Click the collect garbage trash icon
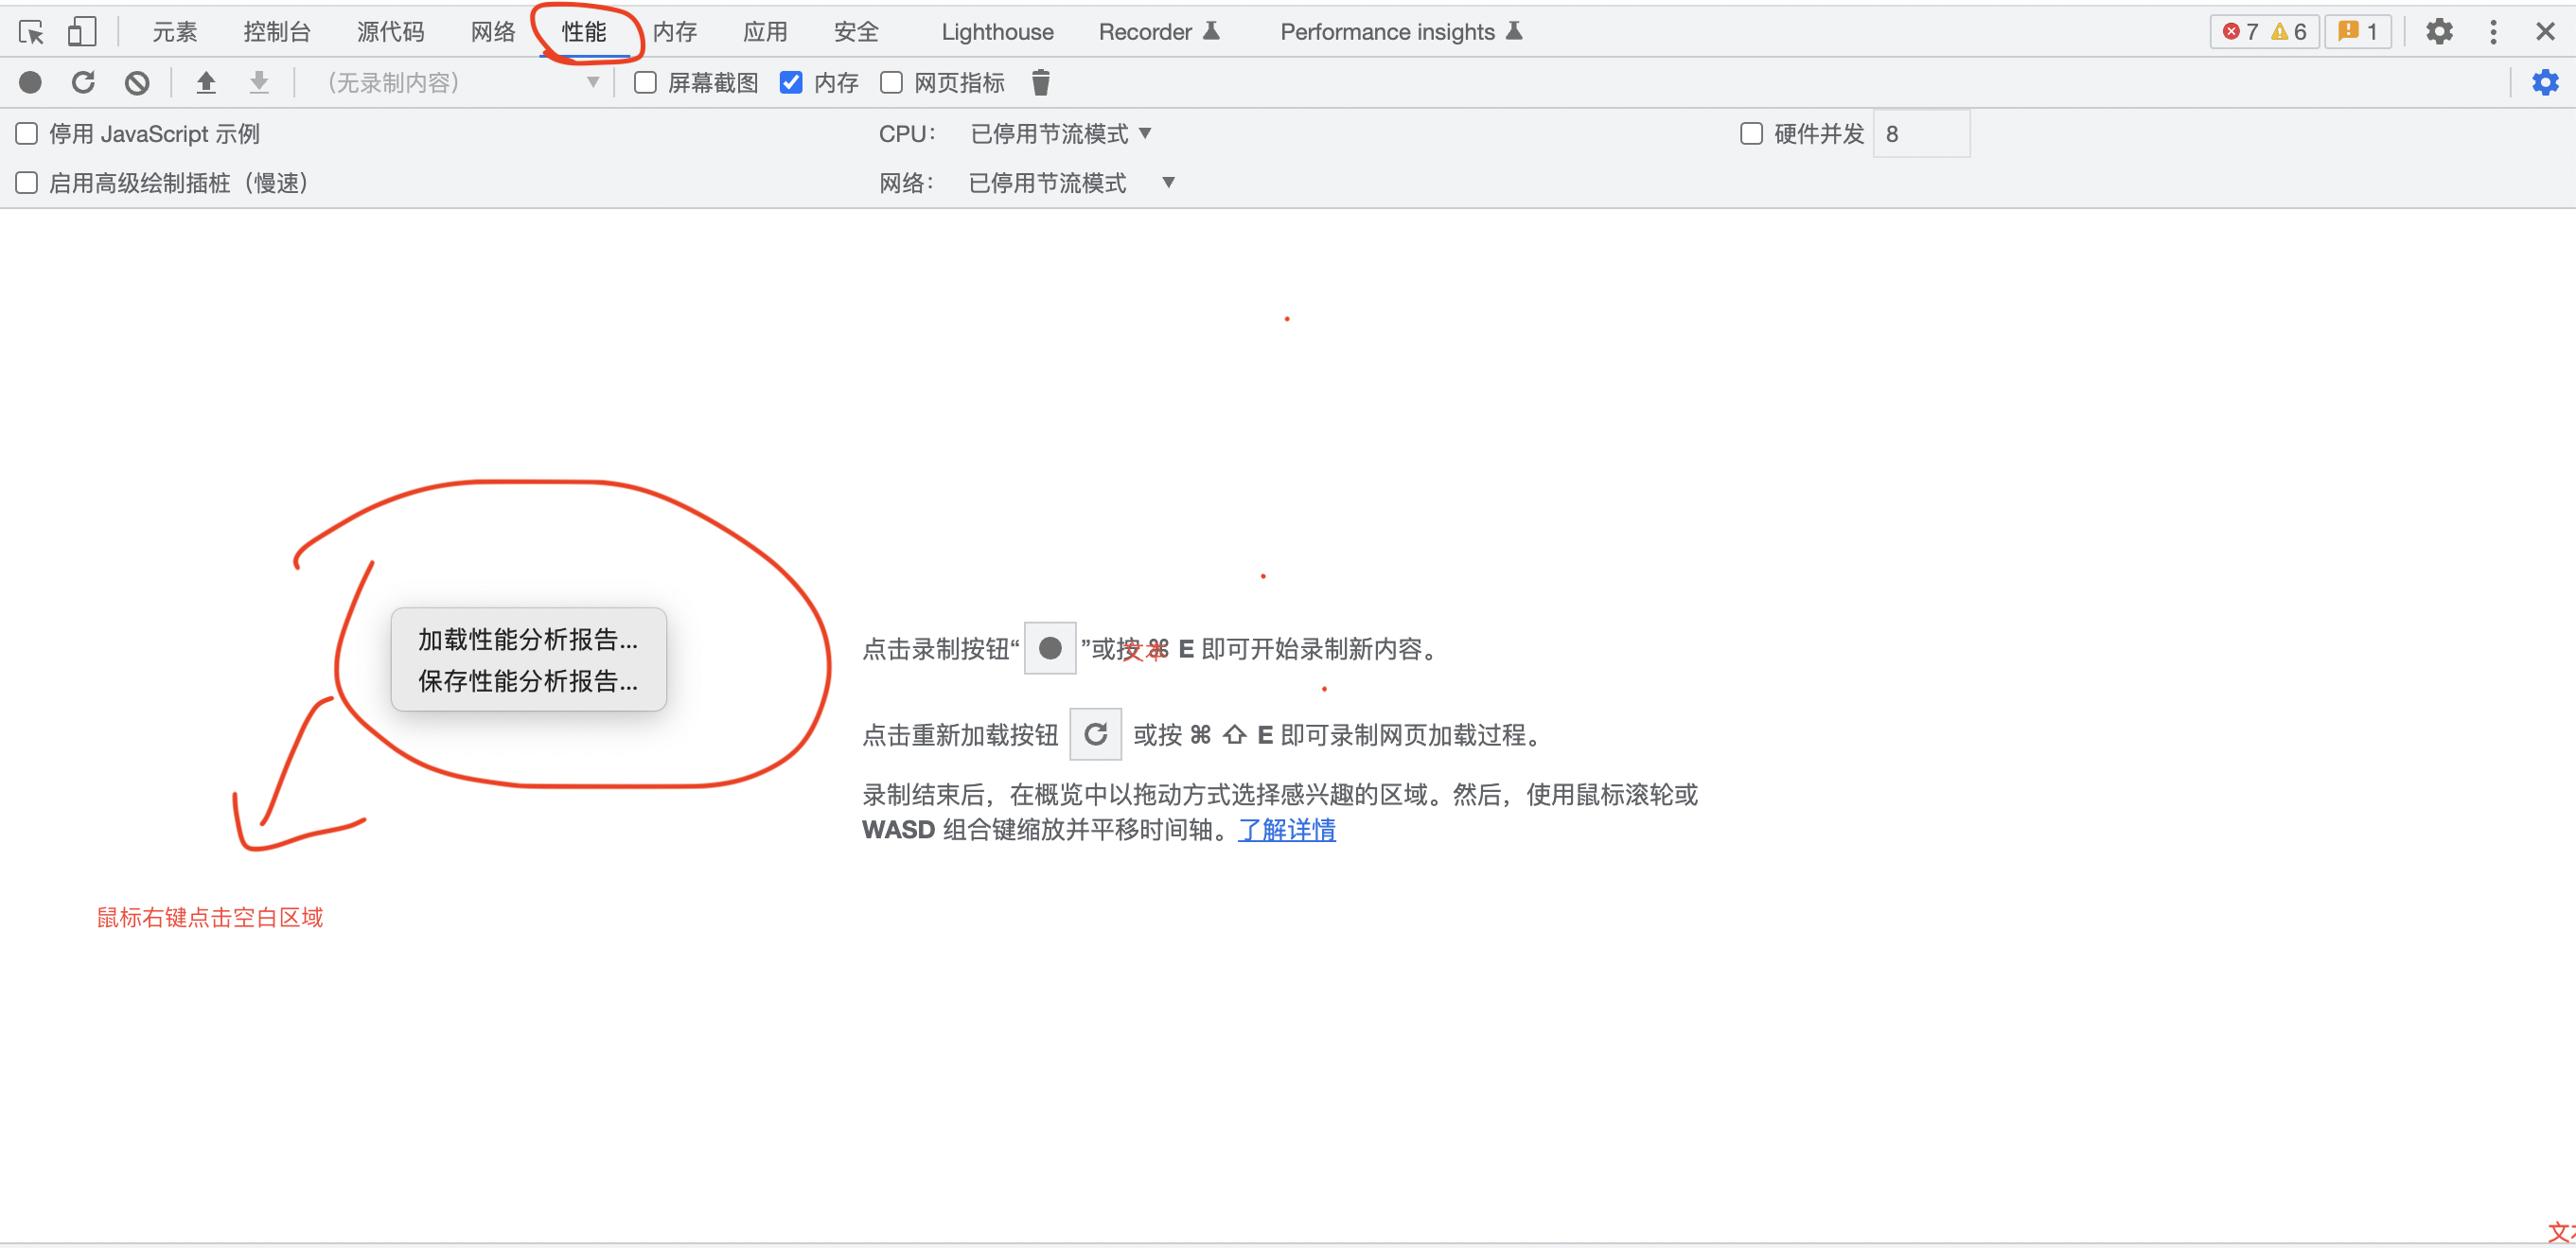2576x1248 pixels. (x=1040, y=82)
